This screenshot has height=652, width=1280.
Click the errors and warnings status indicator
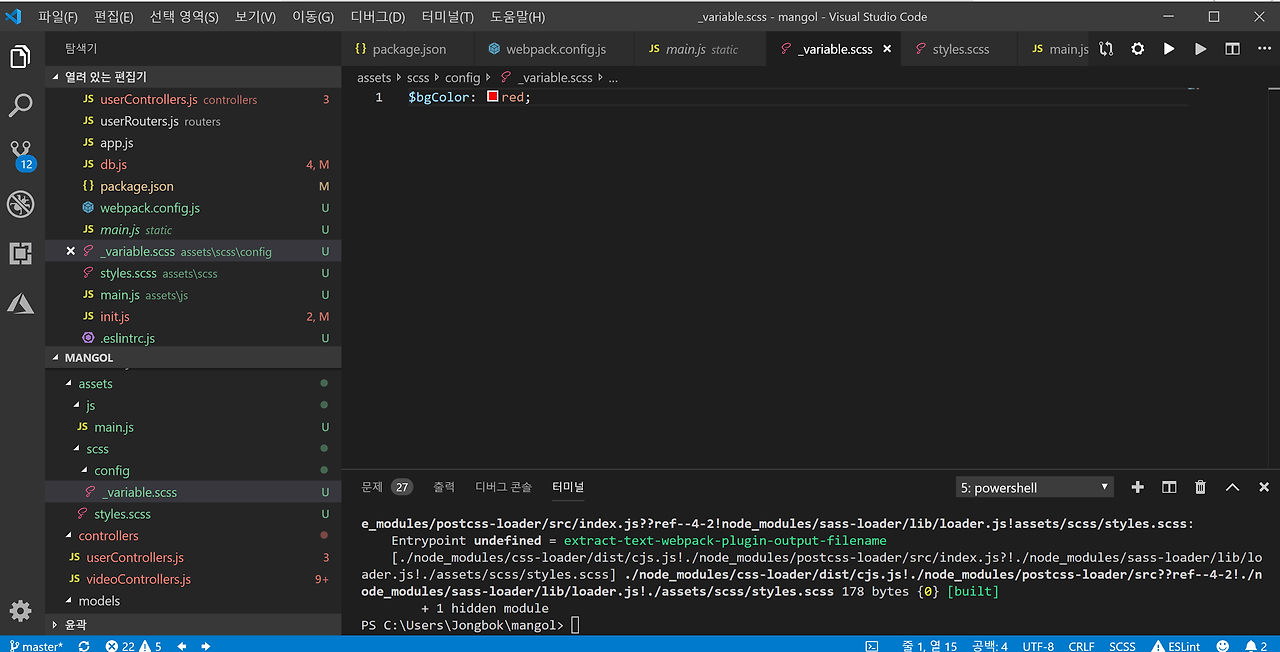[x=133, y=646]
